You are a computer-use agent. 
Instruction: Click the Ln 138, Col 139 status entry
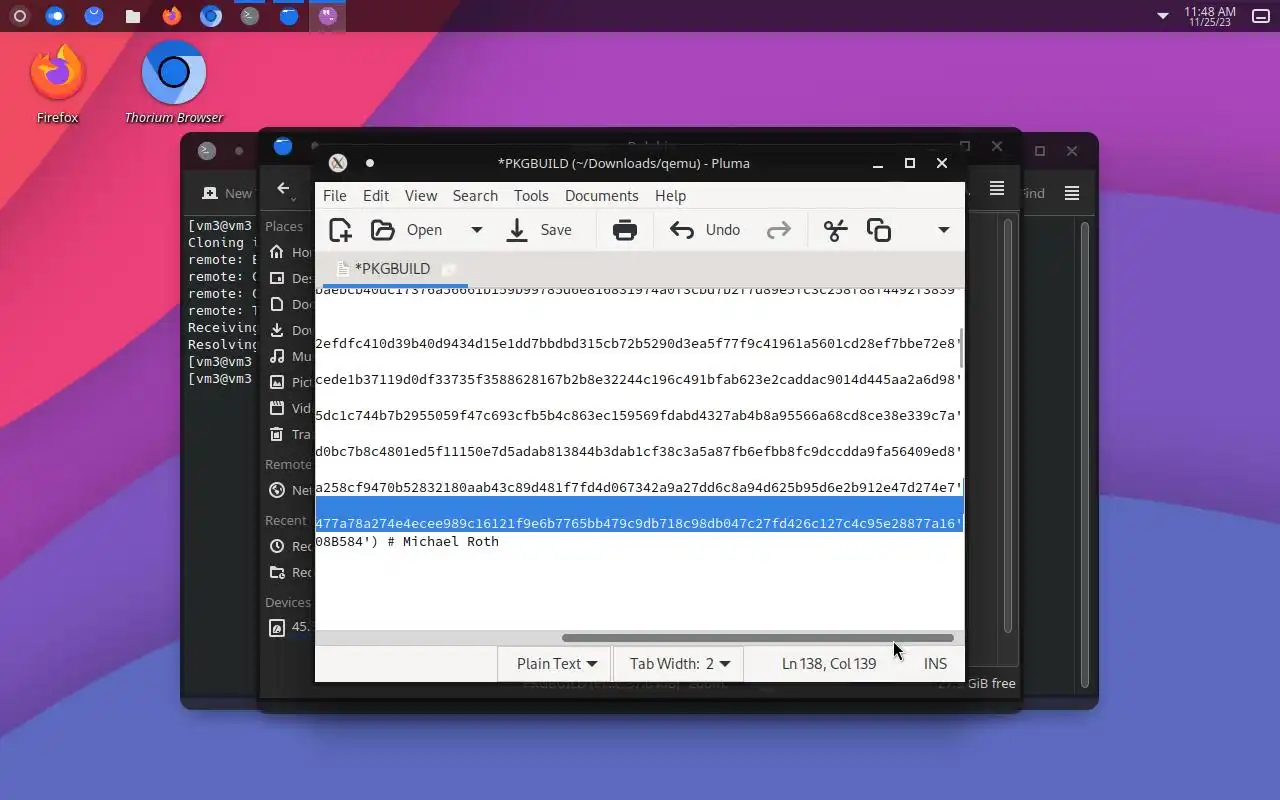click(x=829, y=663)
